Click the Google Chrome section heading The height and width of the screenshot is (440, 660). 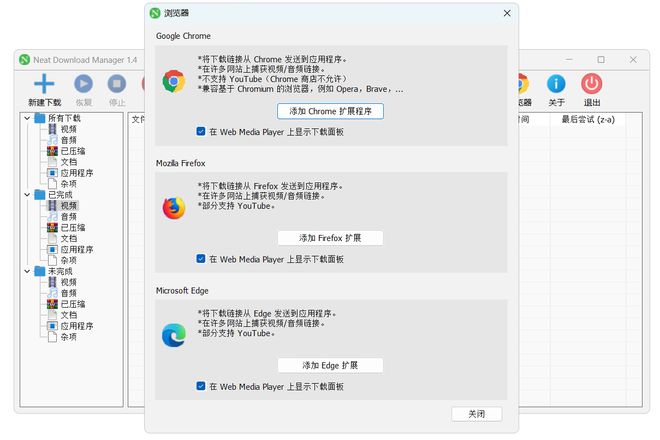click(183, 36)
